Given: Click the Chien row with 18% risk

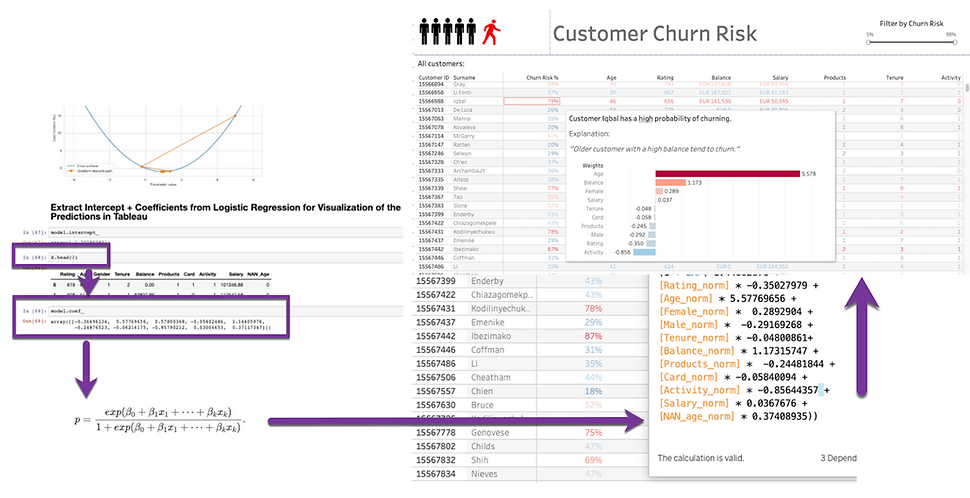Looking at the screenshot, I should point(531,391).
